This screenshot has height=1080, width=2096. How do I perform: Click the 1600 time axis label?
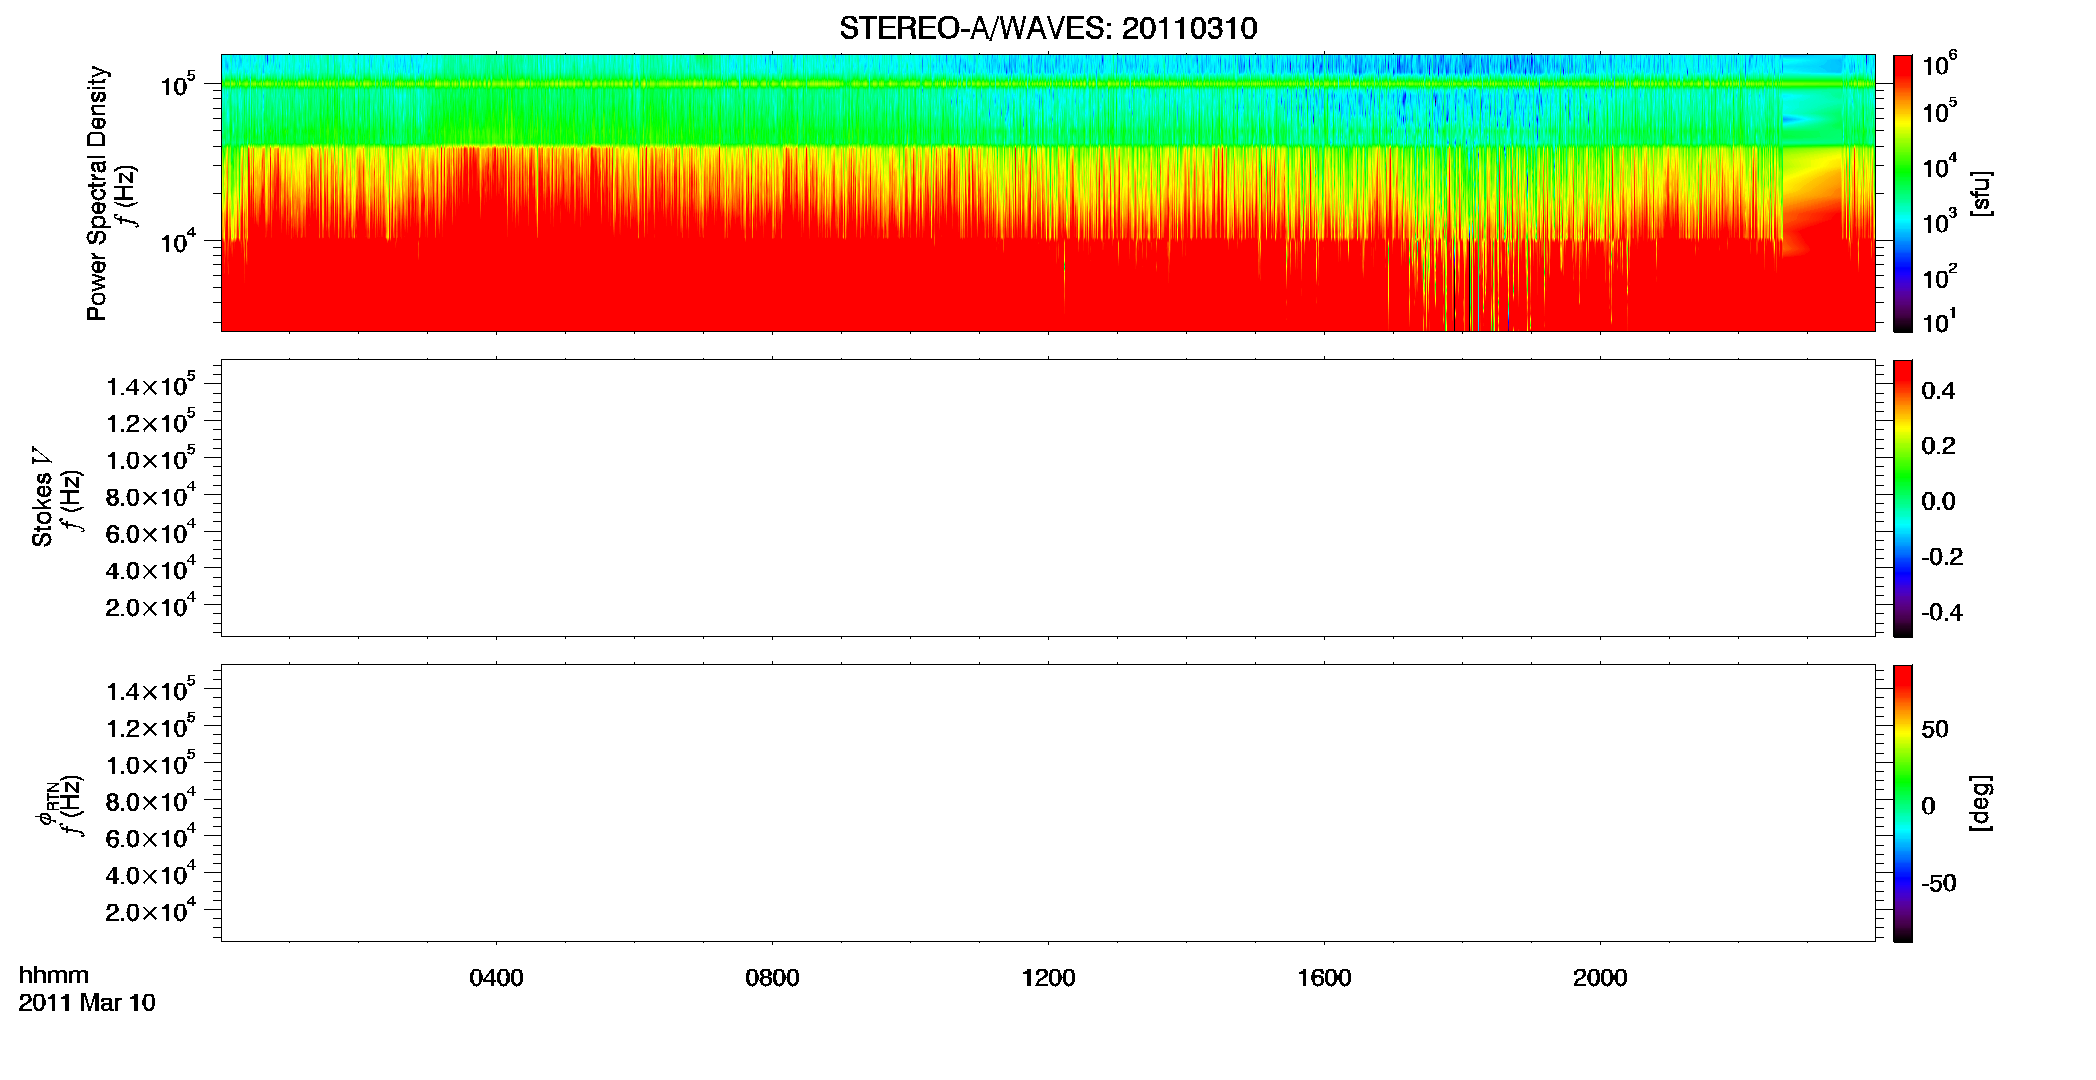coord(1324,978)
